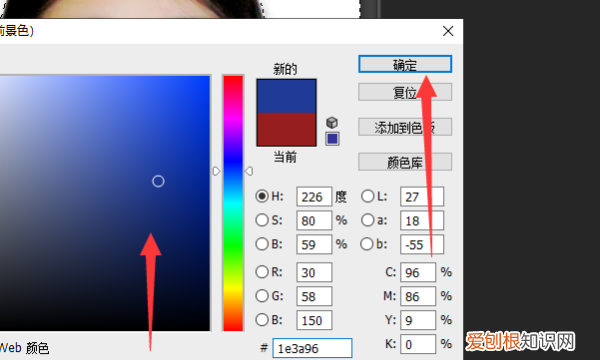This screenshot has width=600, height=360.
Task: Click the Y yellow field showing 9
Action: coord(418,320)
